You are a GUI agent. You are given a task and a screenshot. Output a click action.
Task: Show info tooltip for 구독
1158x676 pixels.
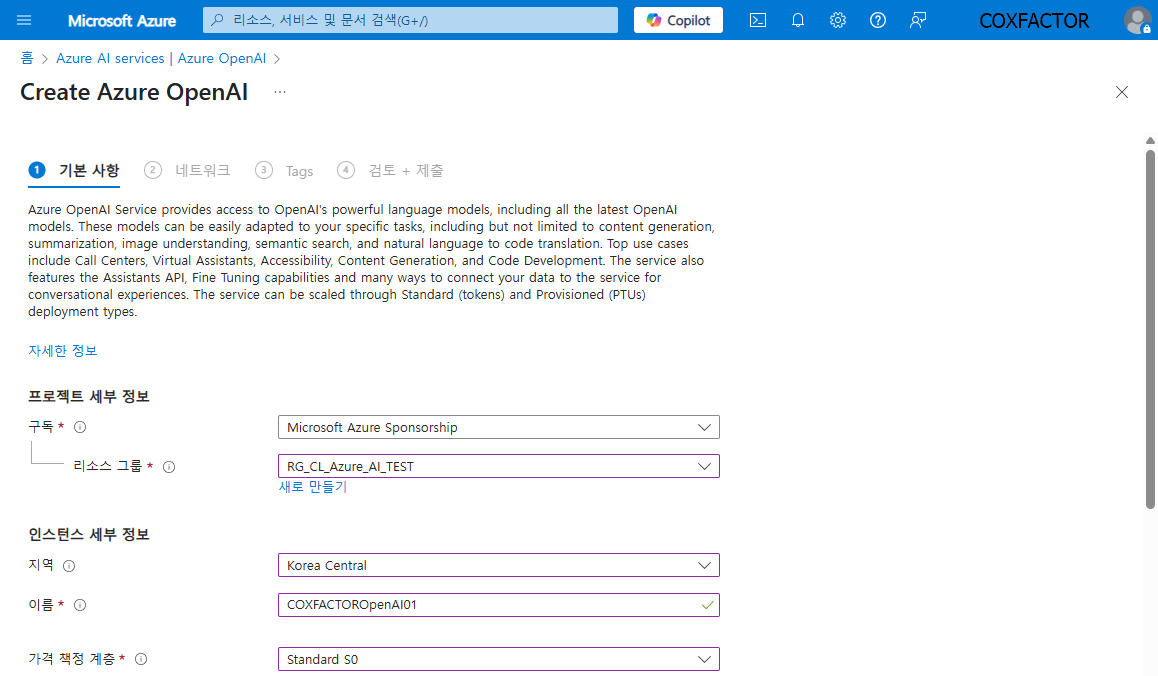pos(80,427)
